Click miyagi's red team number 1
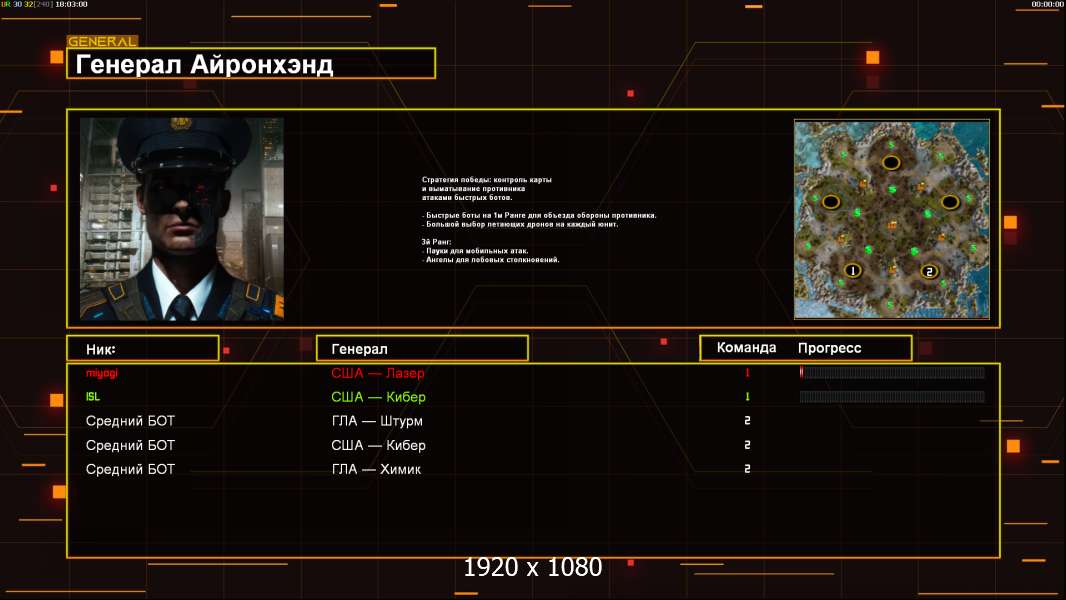The height and width of the screenshot is (600, 1066). pyautogui.click(x=747, y=372)
